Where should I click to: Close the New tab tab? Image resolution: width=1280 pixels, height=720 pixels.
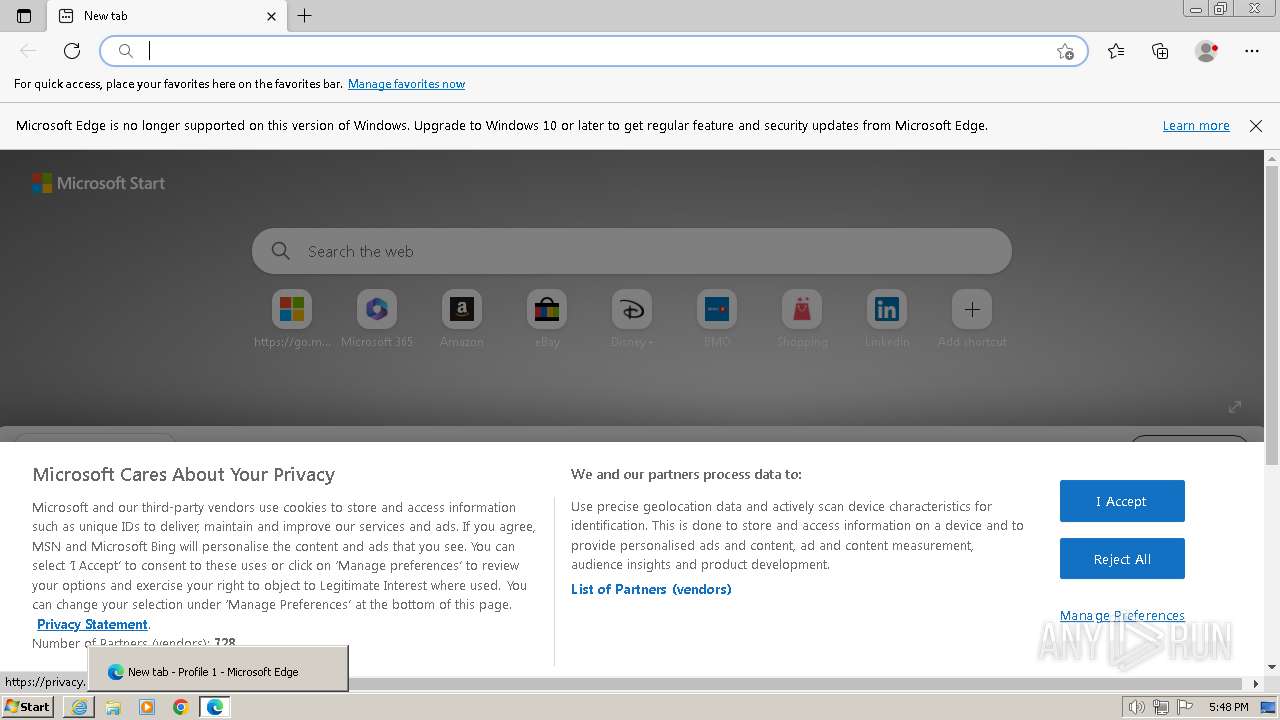point(271,16)
